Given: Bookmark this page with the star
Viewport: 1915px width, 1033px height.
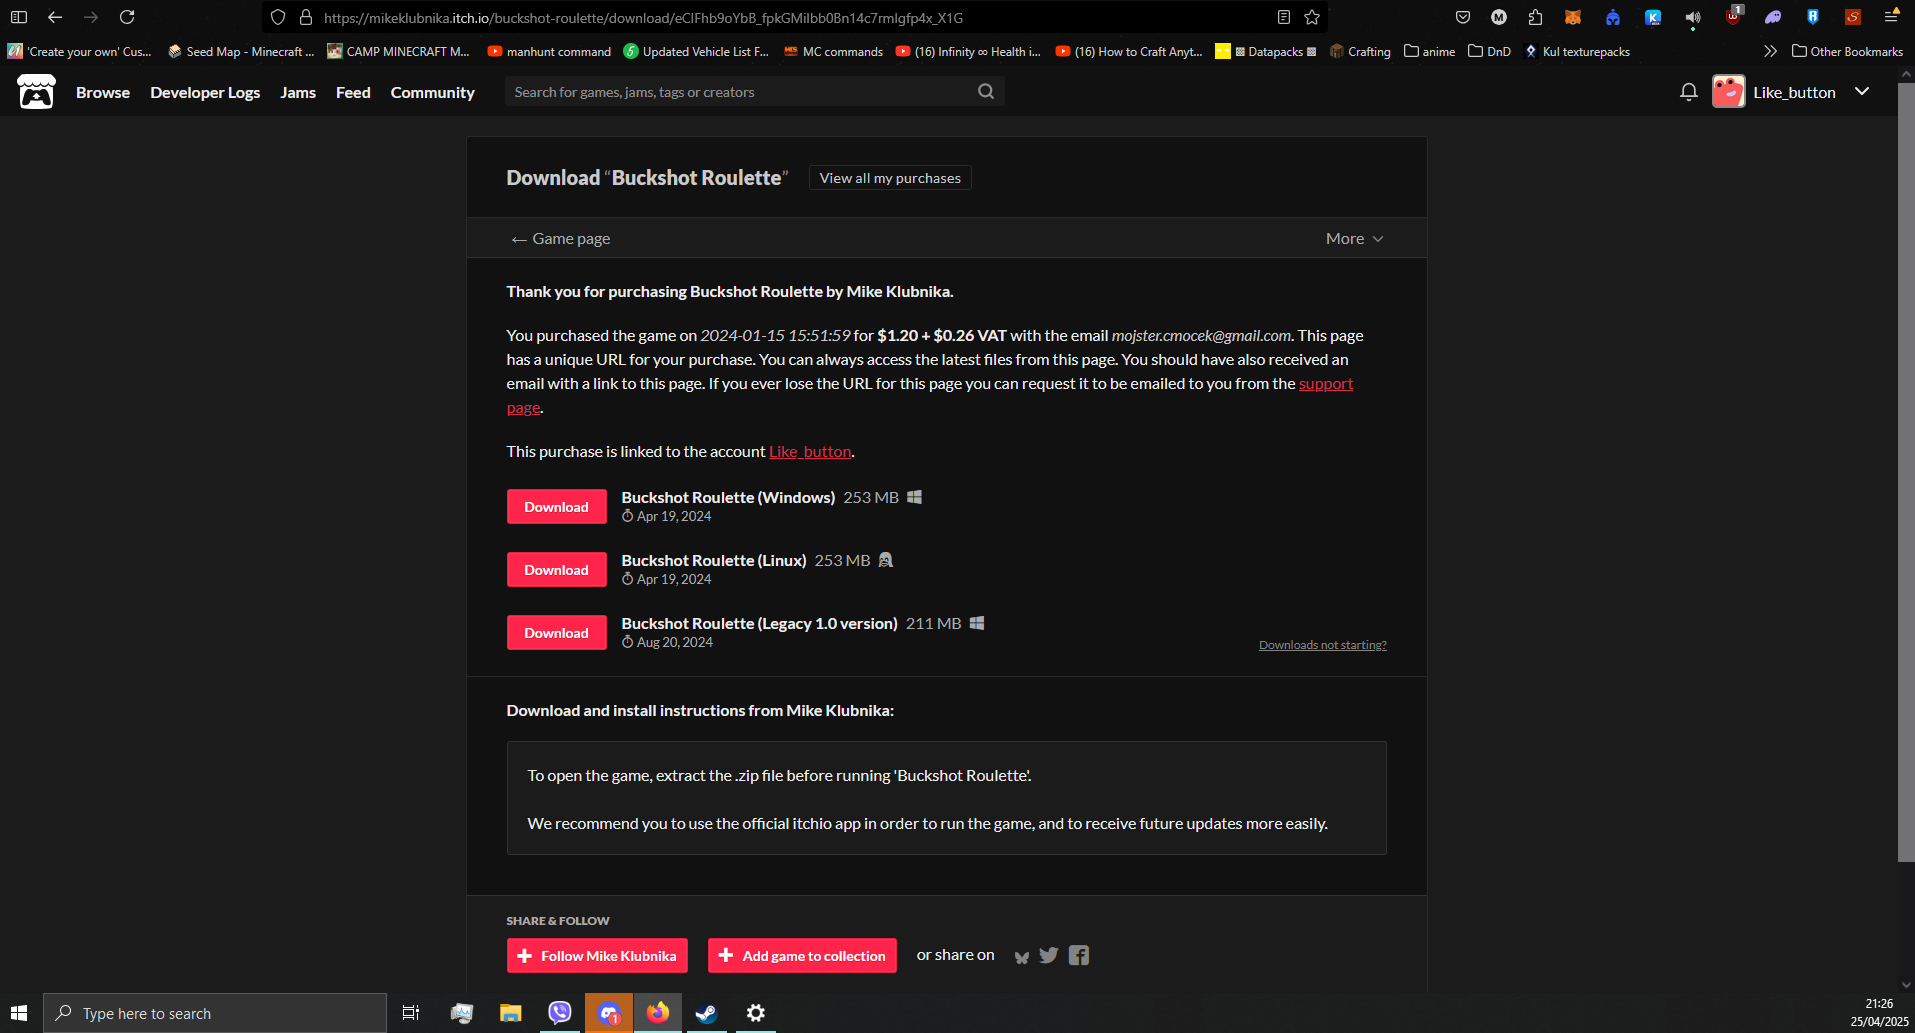Looking at the screenshot, I should (1312, 17).
